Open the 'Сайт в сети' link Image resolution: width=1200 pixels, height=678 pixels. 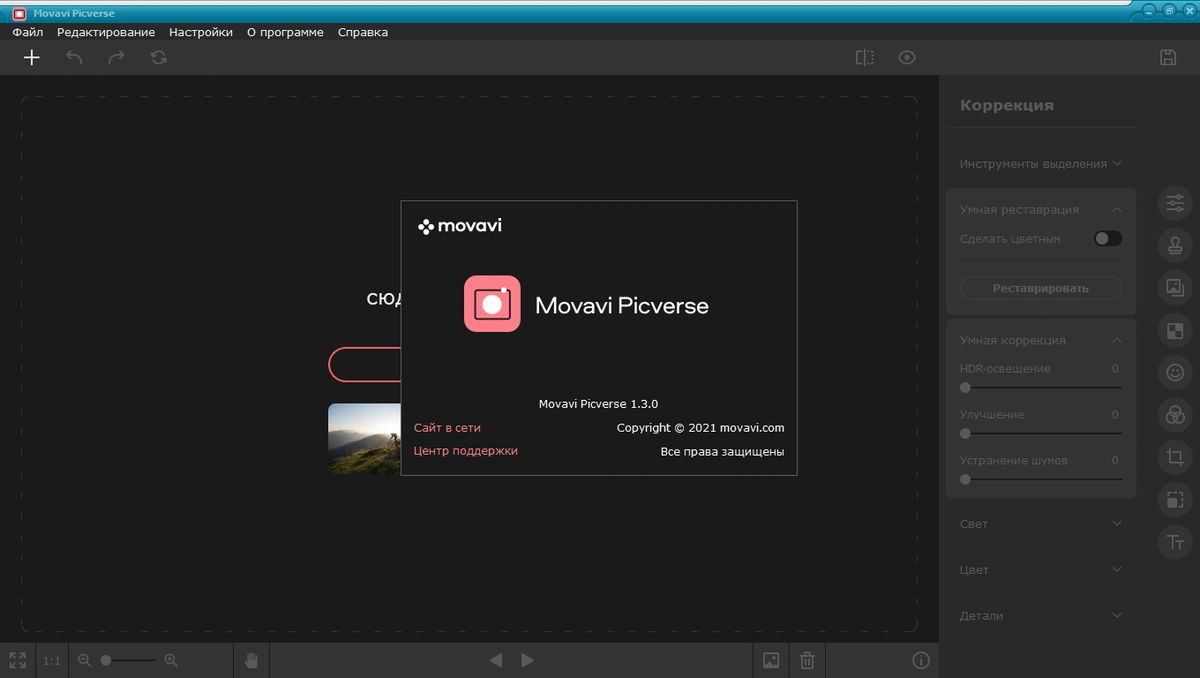[447, 428]
